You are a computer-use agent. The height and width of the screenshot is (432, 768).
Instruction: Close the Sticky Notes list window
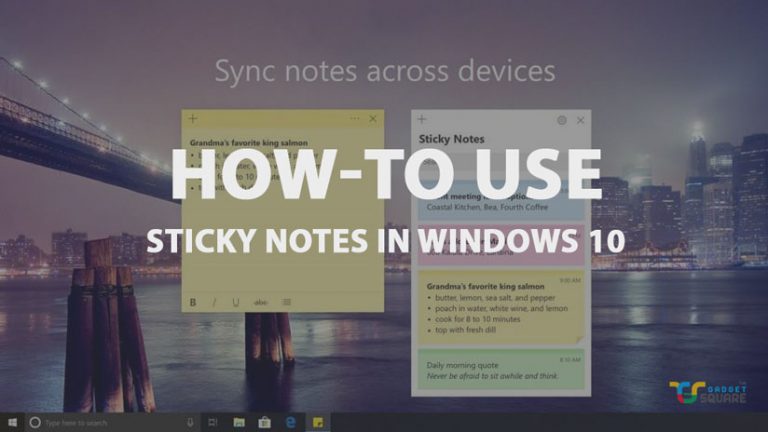coord(580,120)
